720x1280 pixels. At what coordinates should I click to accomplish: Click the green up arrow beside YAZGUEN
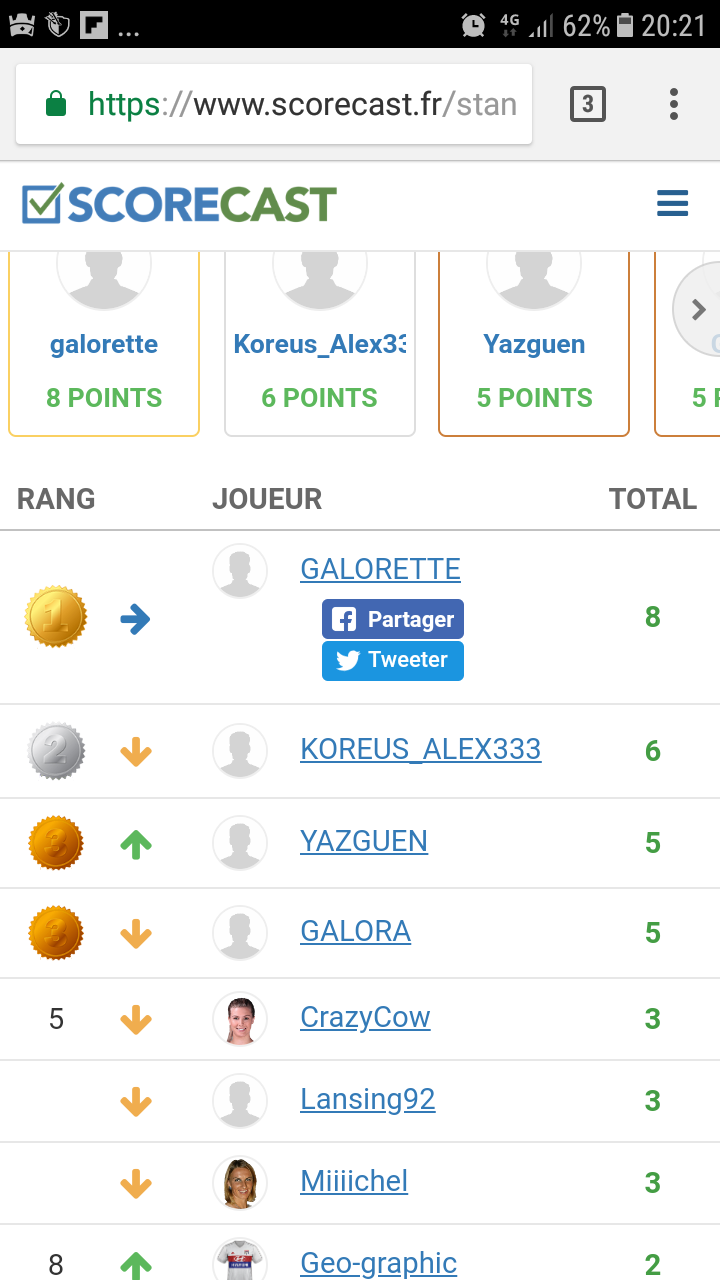click(x=136, y=844)
